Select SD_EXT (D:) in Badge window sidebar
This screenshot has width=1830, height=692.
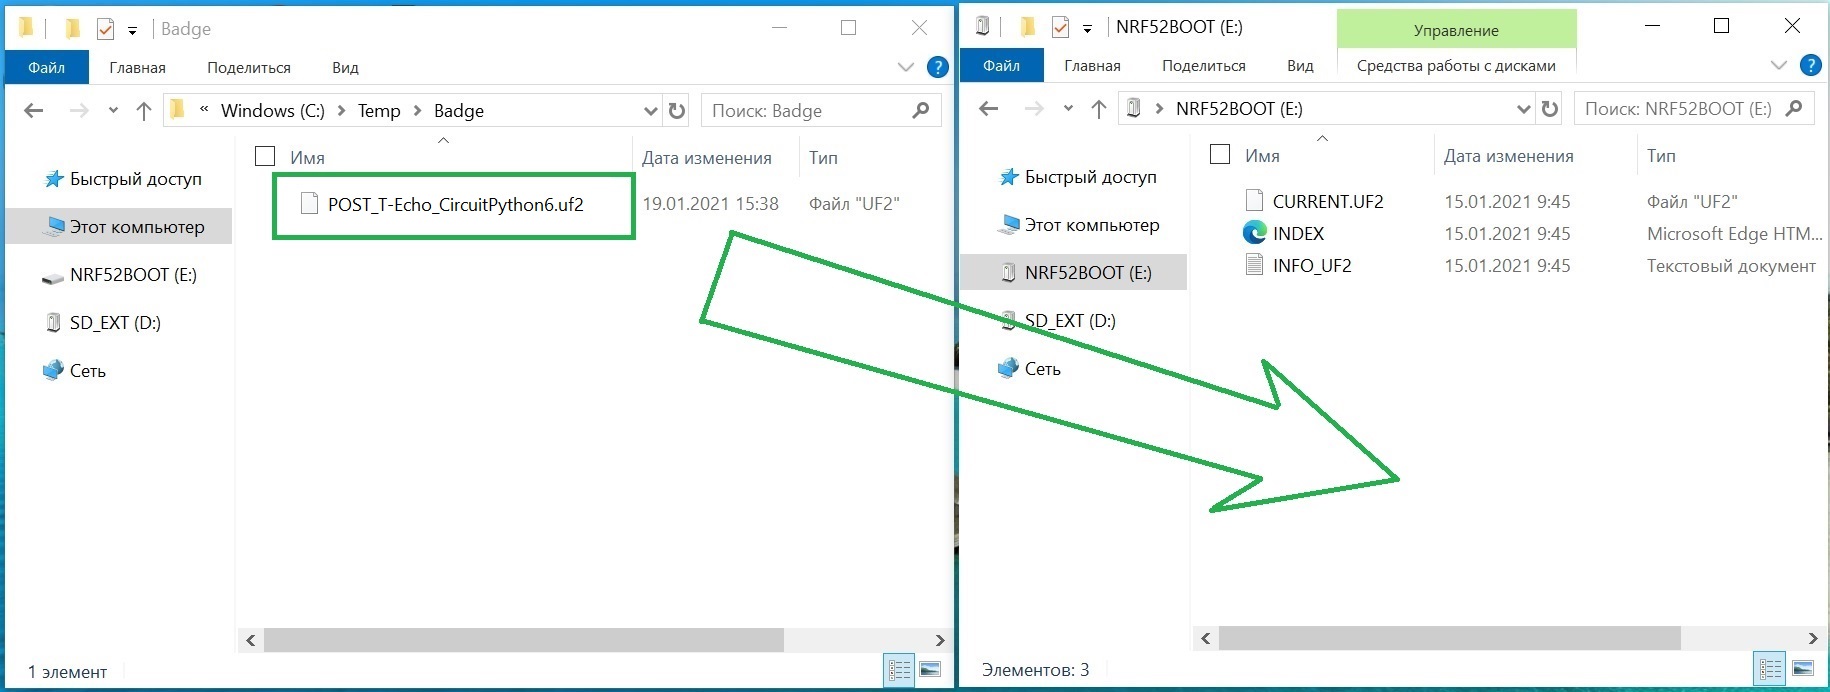pos(103,323)
